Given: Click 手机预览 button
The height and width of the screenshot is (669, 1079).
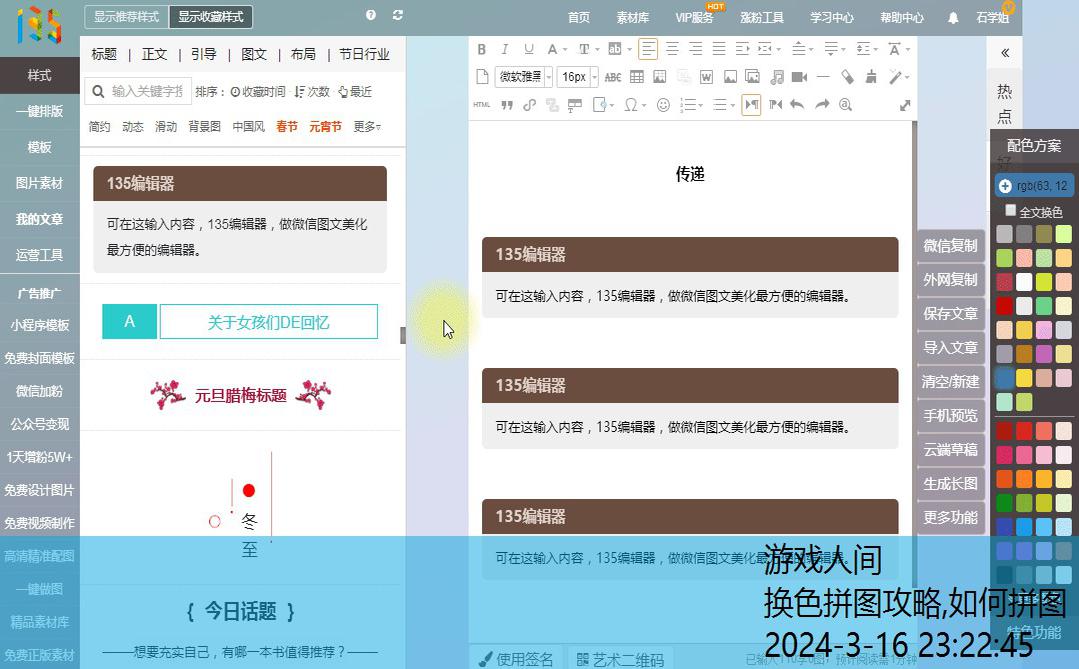Looking at the screenshot, I should tap(950, 416).
